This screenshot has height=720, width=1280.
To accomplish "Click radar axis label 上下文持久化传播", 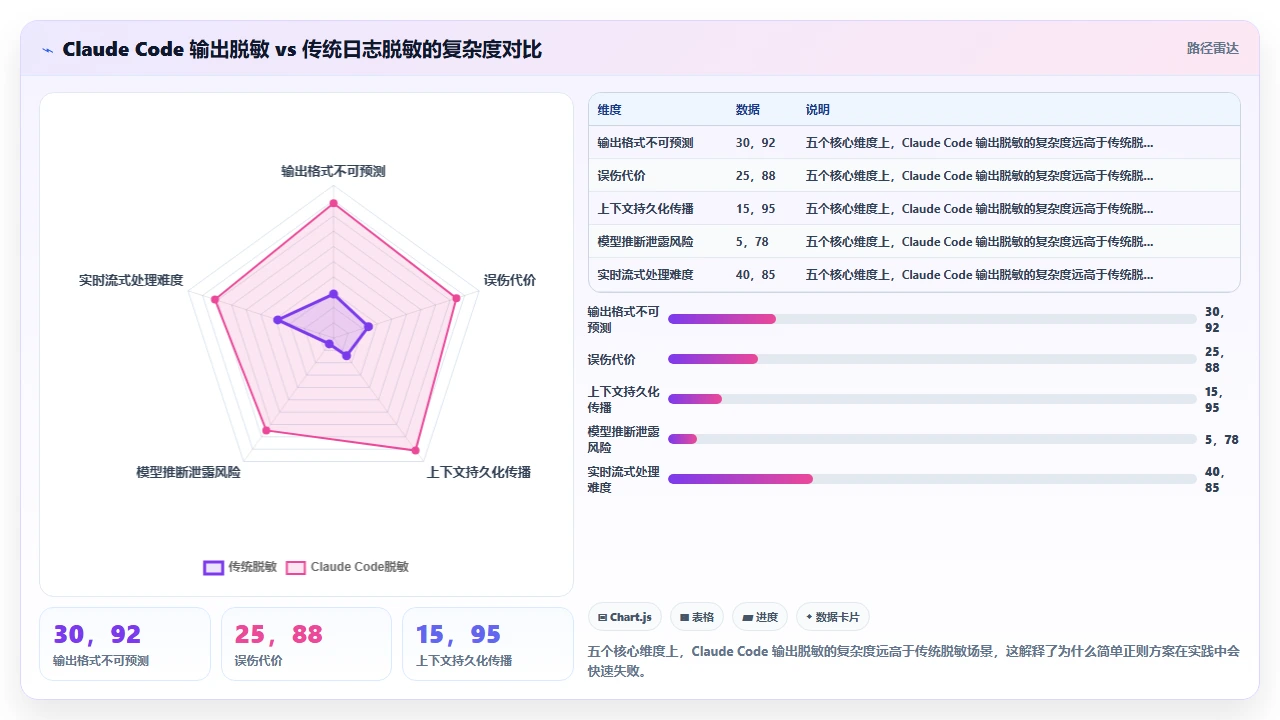I will point(479,472).
